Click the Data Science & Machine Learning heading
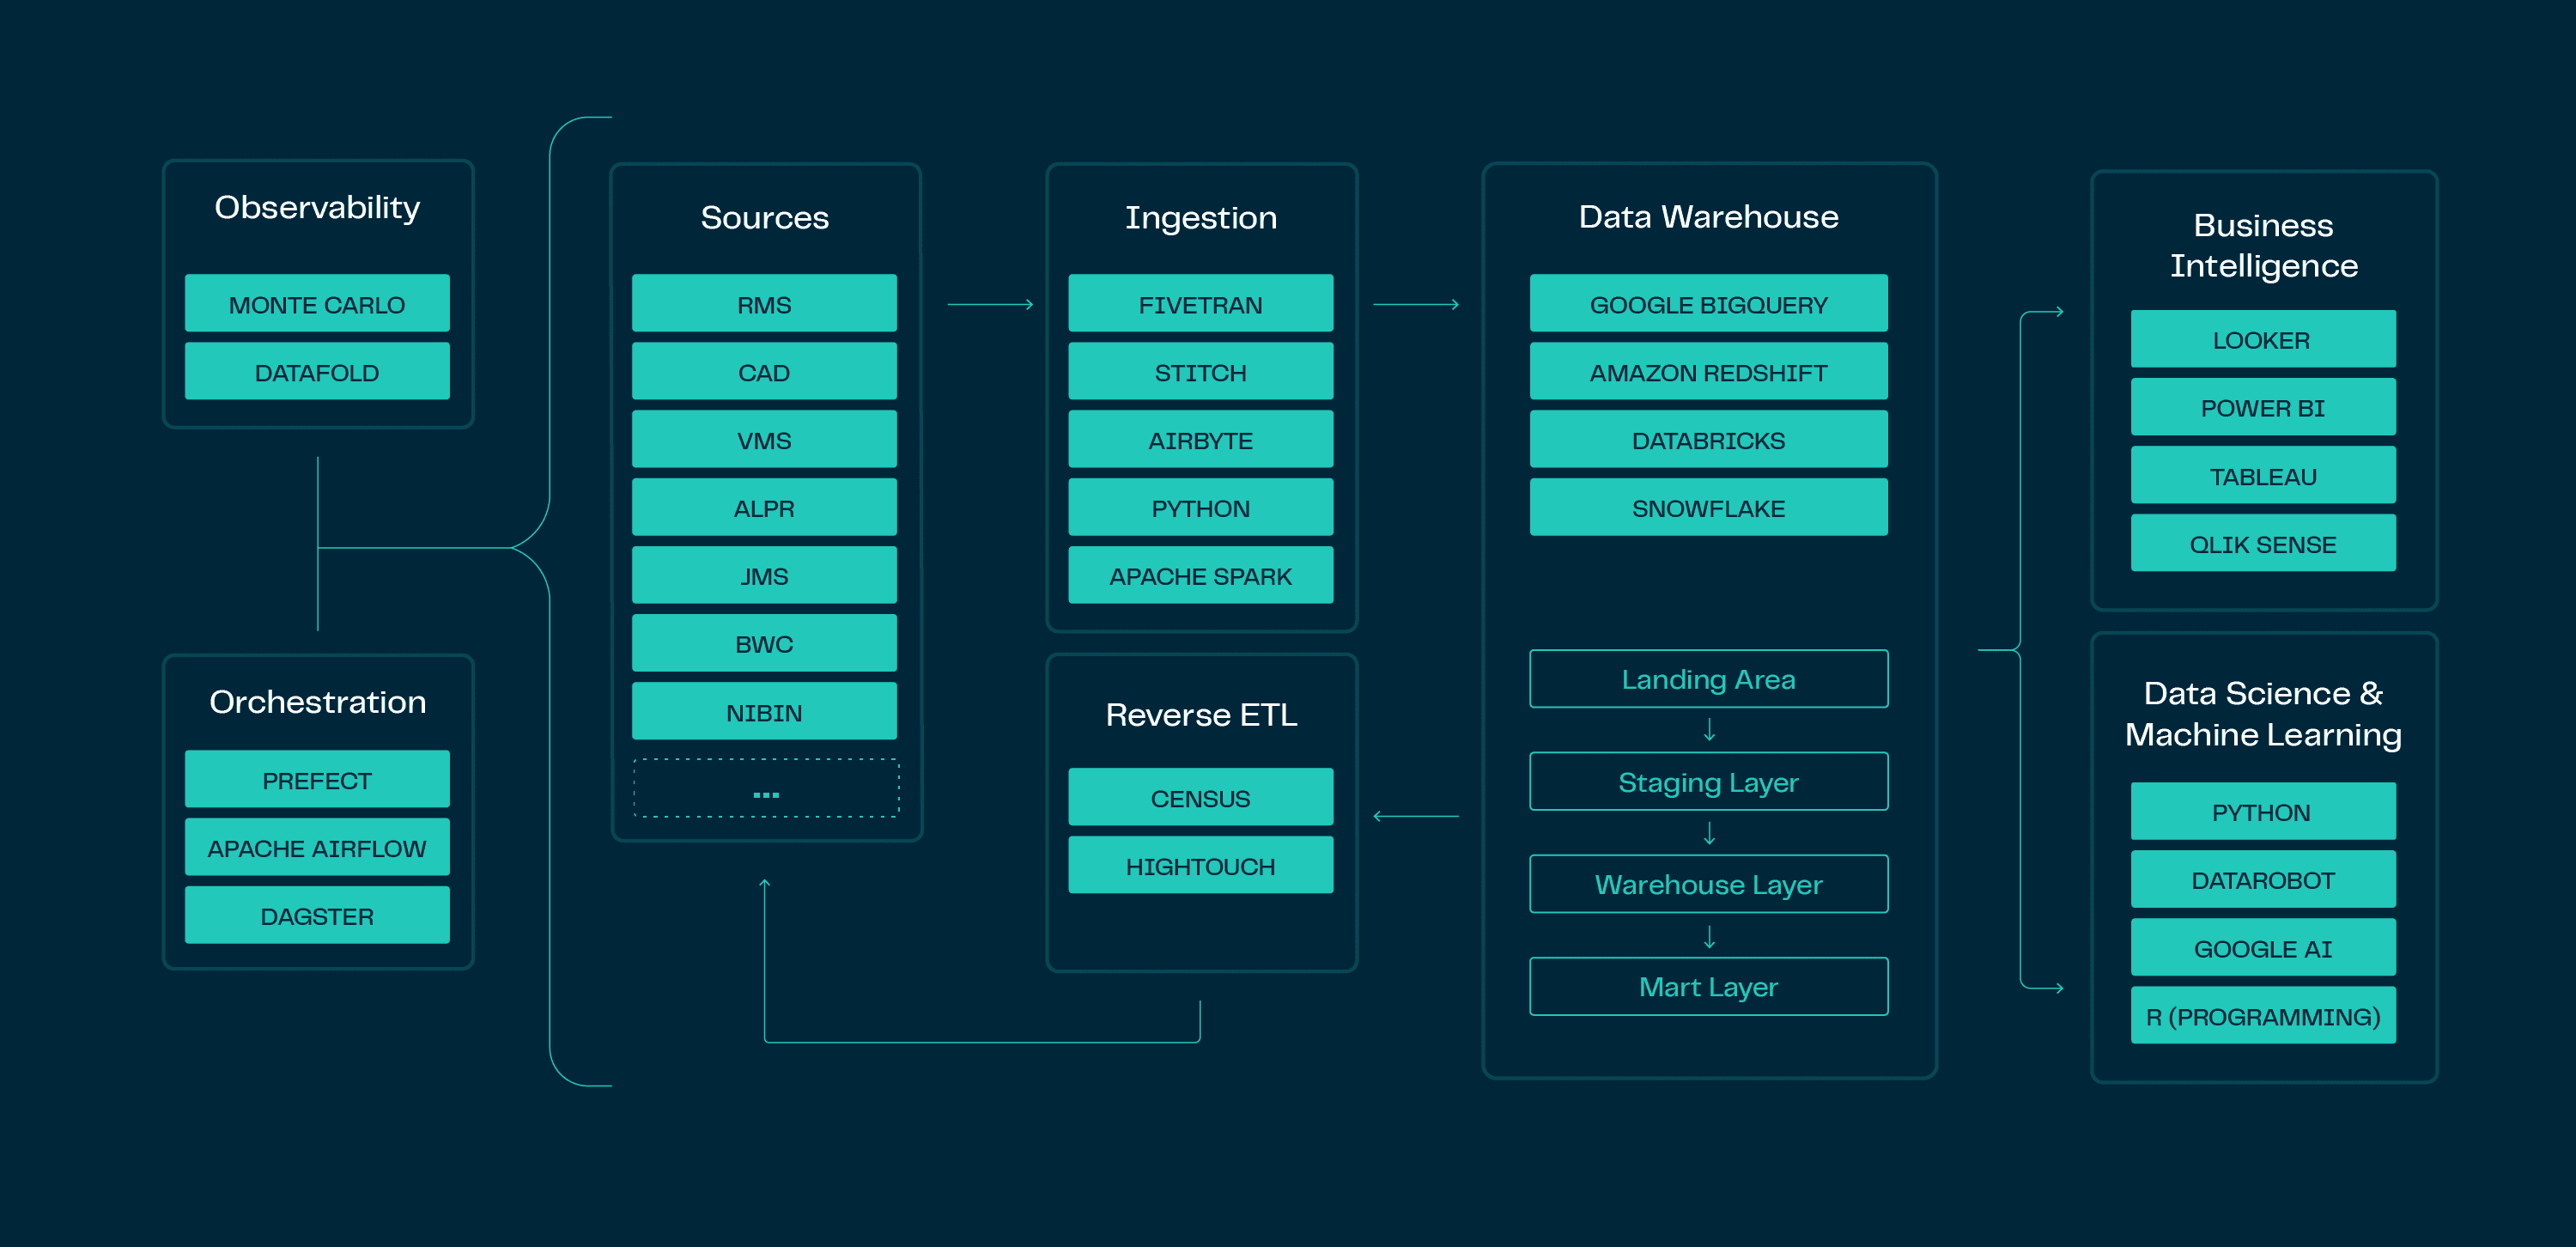2576x1247 pixels. click(2263, 714)
